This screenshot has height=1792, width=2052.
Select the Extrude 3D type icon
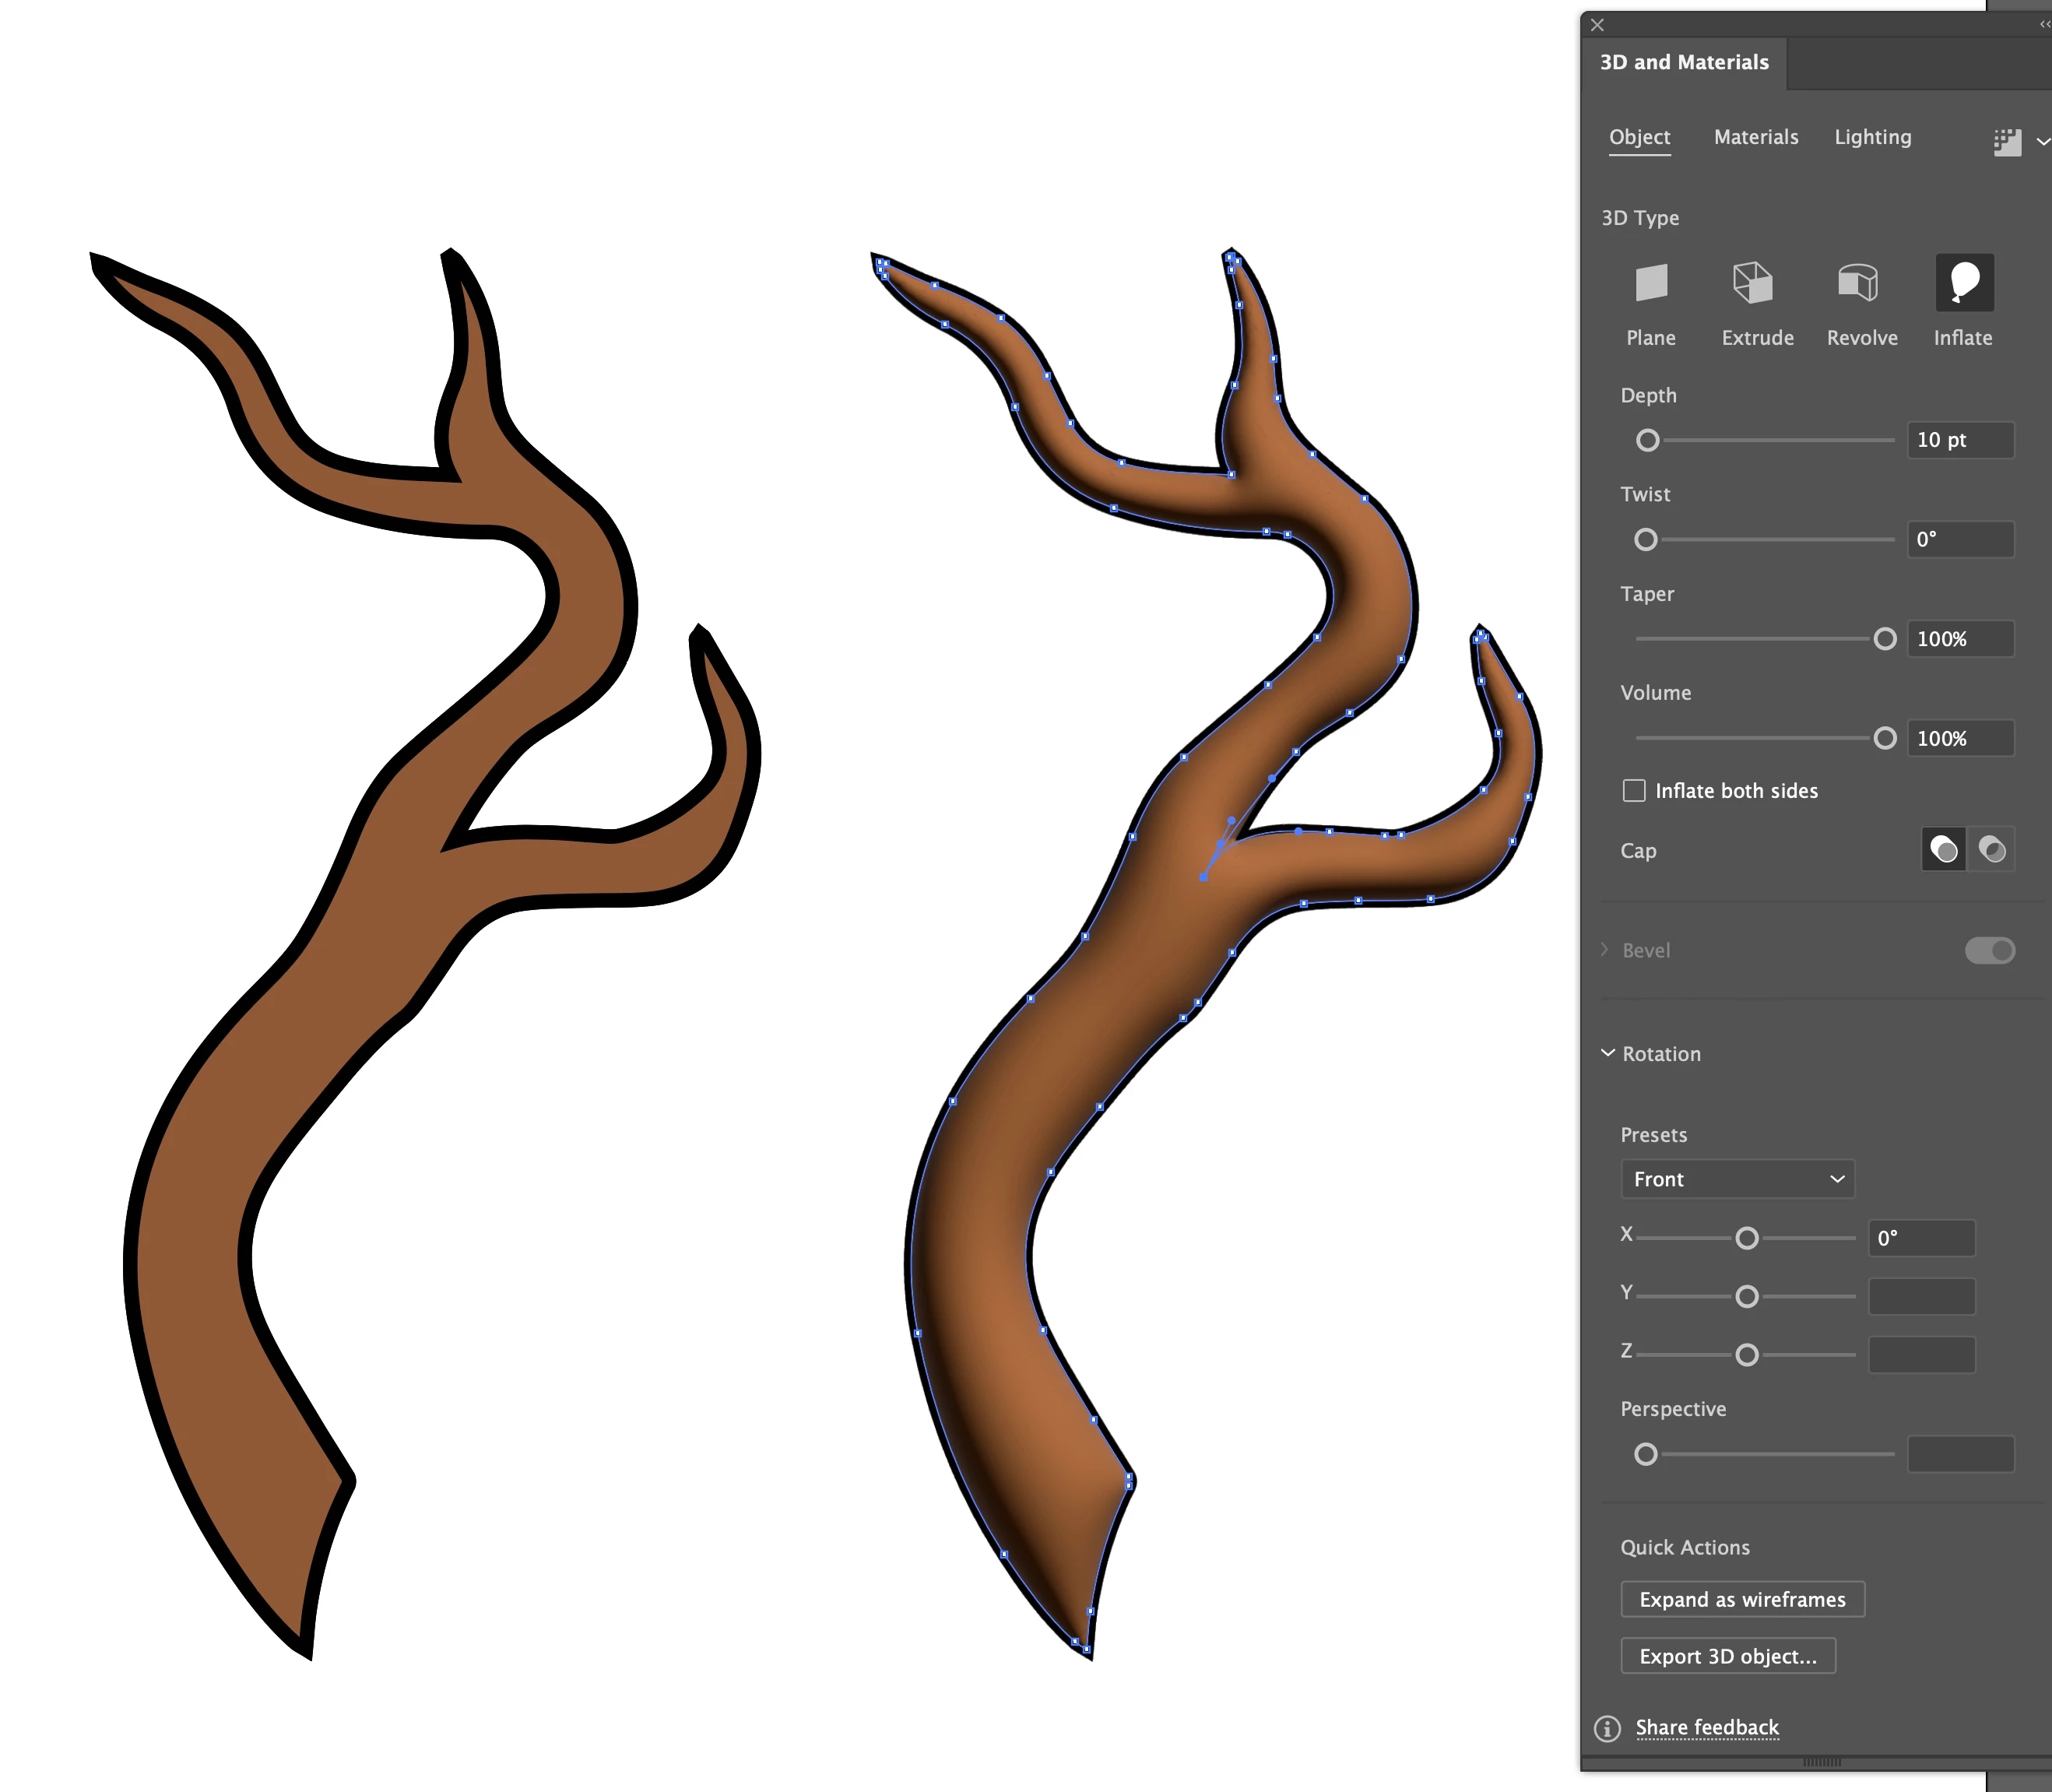[x=1753, y=283]
